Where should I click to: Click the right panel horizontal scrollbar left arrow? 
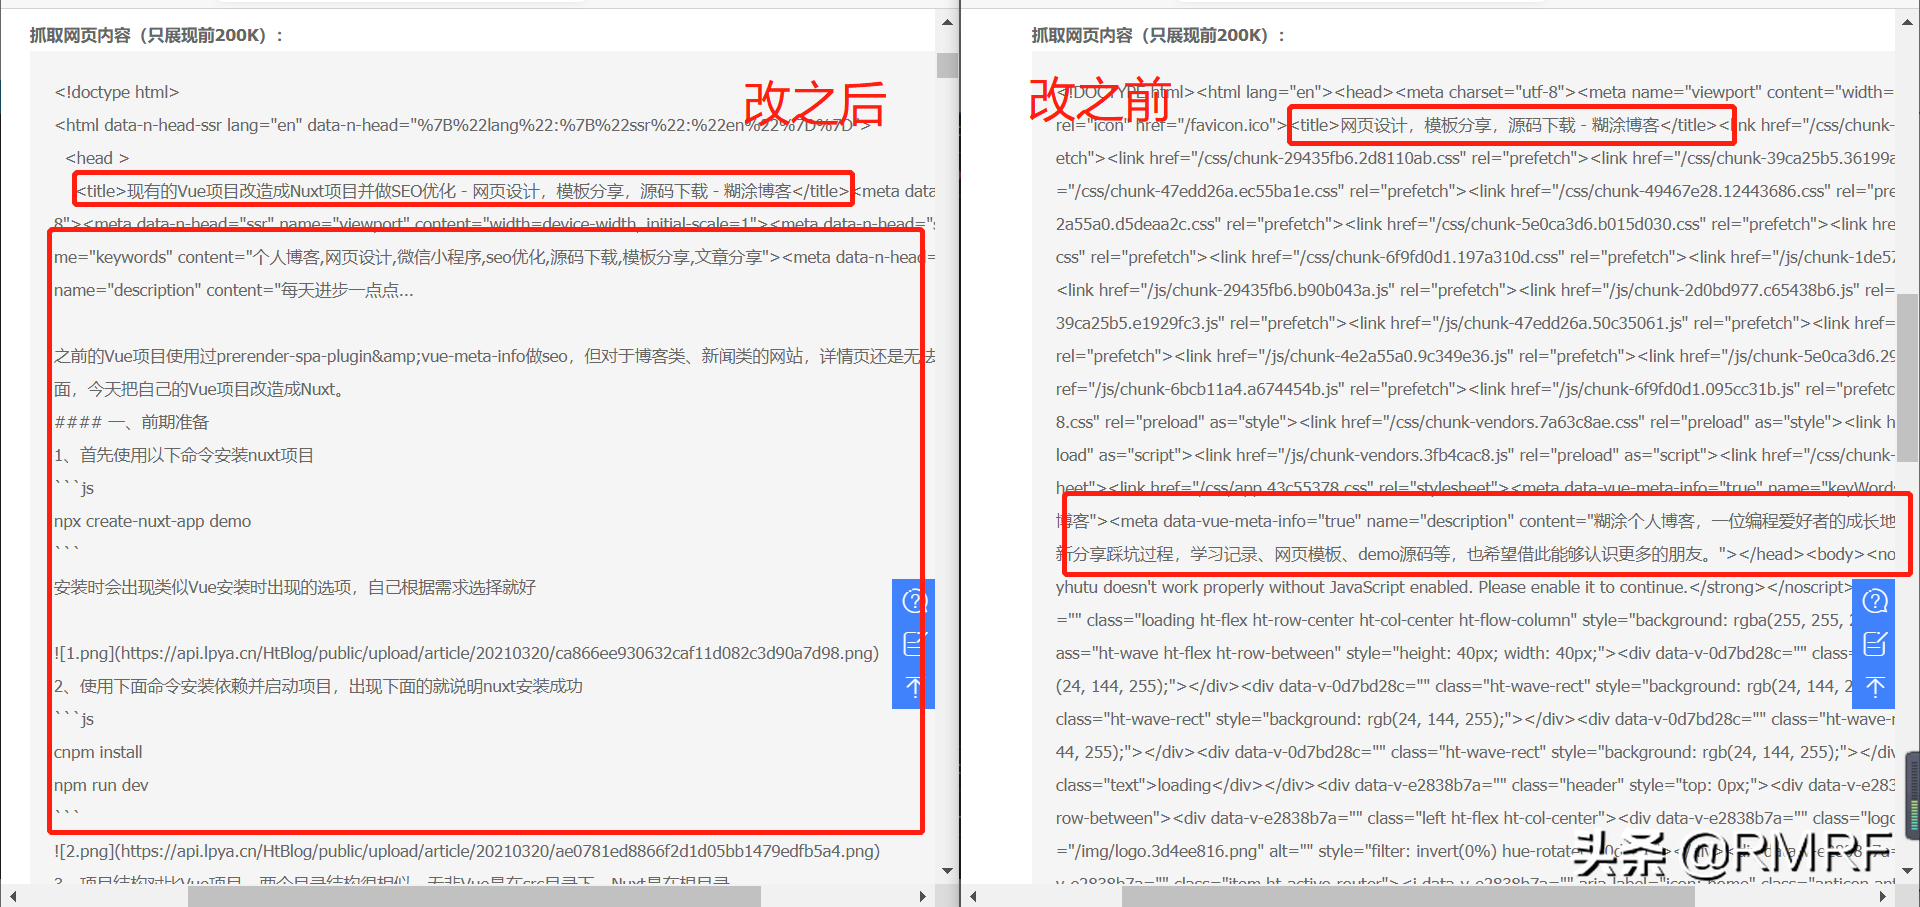973,896
